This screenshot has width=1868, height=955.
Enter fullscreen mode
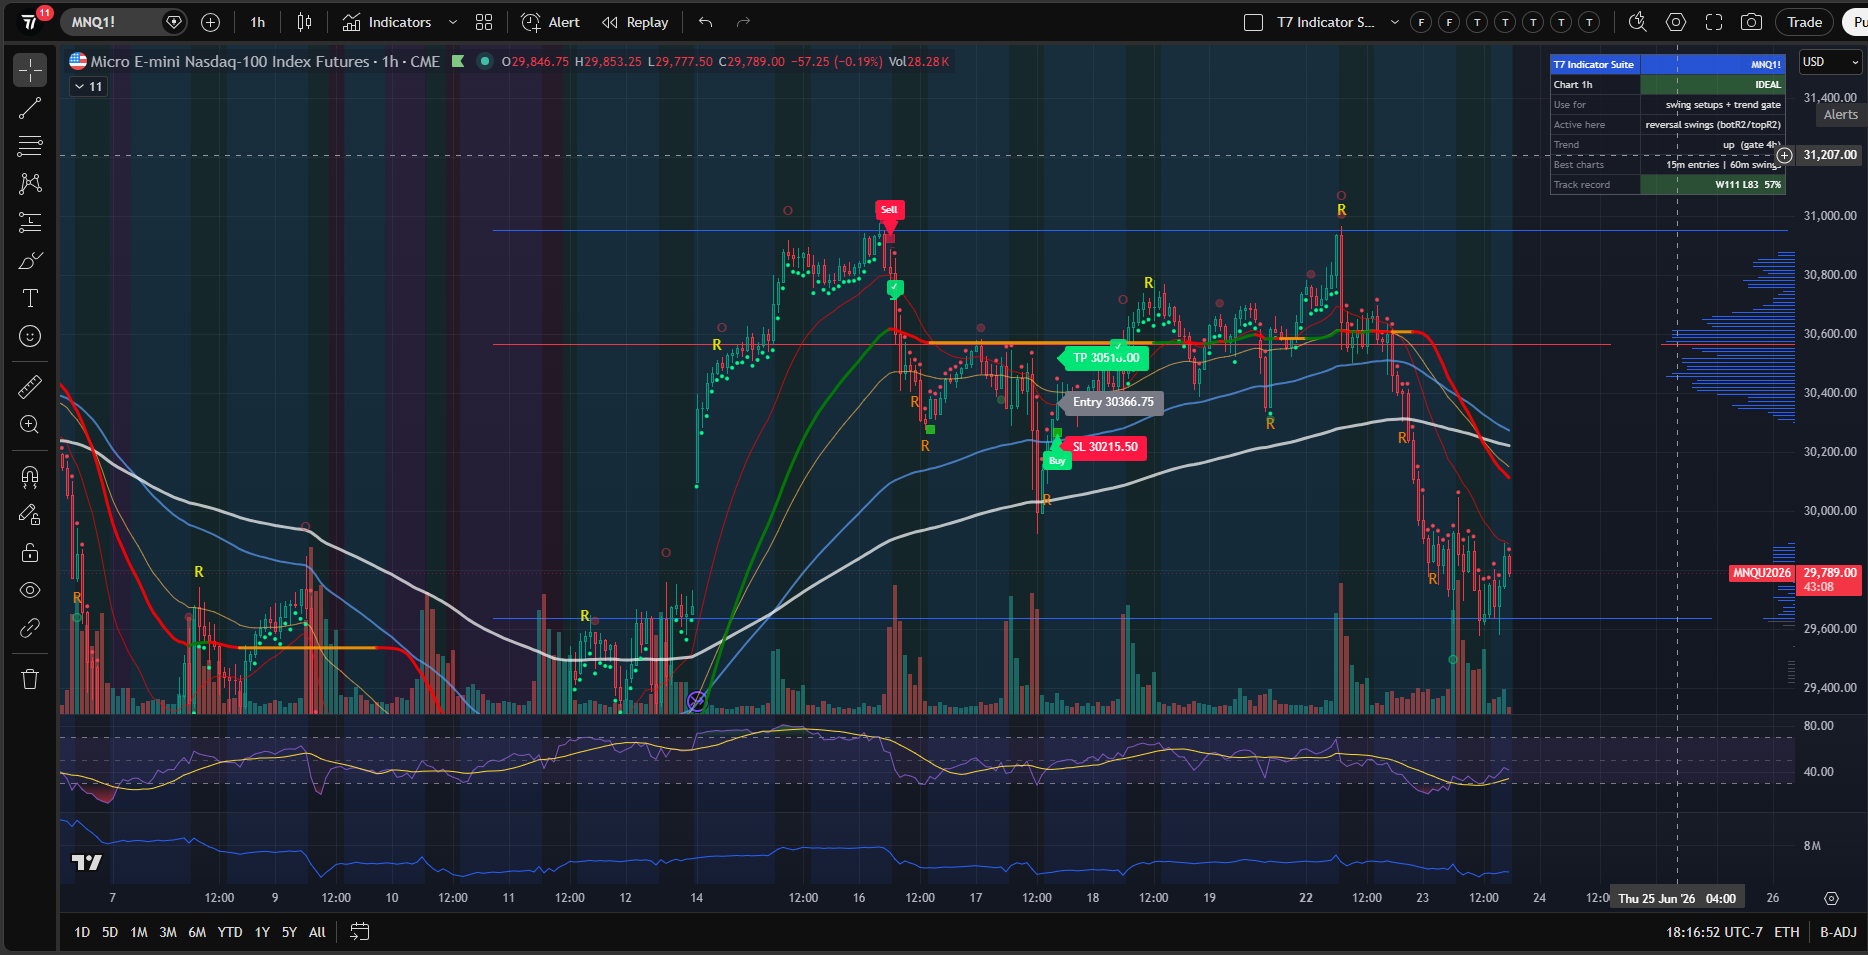coord(1714,22)
